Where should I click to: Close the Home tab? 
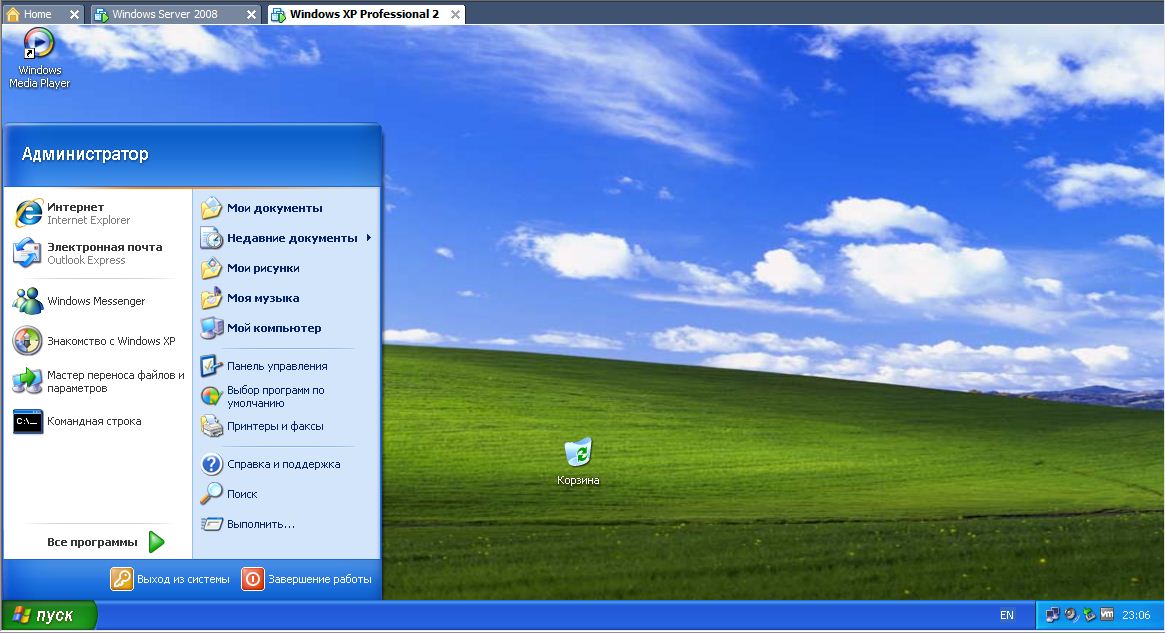74,14
